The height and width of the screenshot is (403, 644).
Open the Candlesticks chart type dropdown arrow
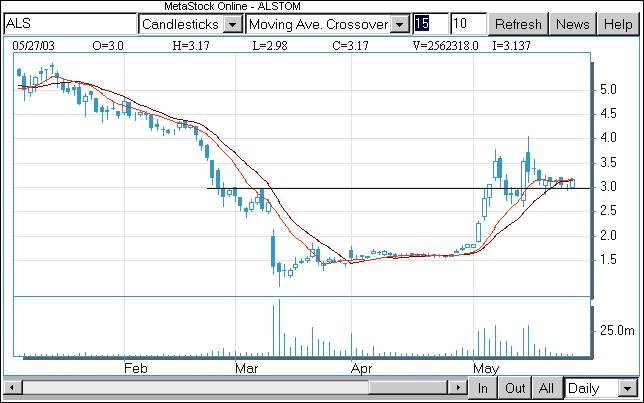click(x=232, y=25)
